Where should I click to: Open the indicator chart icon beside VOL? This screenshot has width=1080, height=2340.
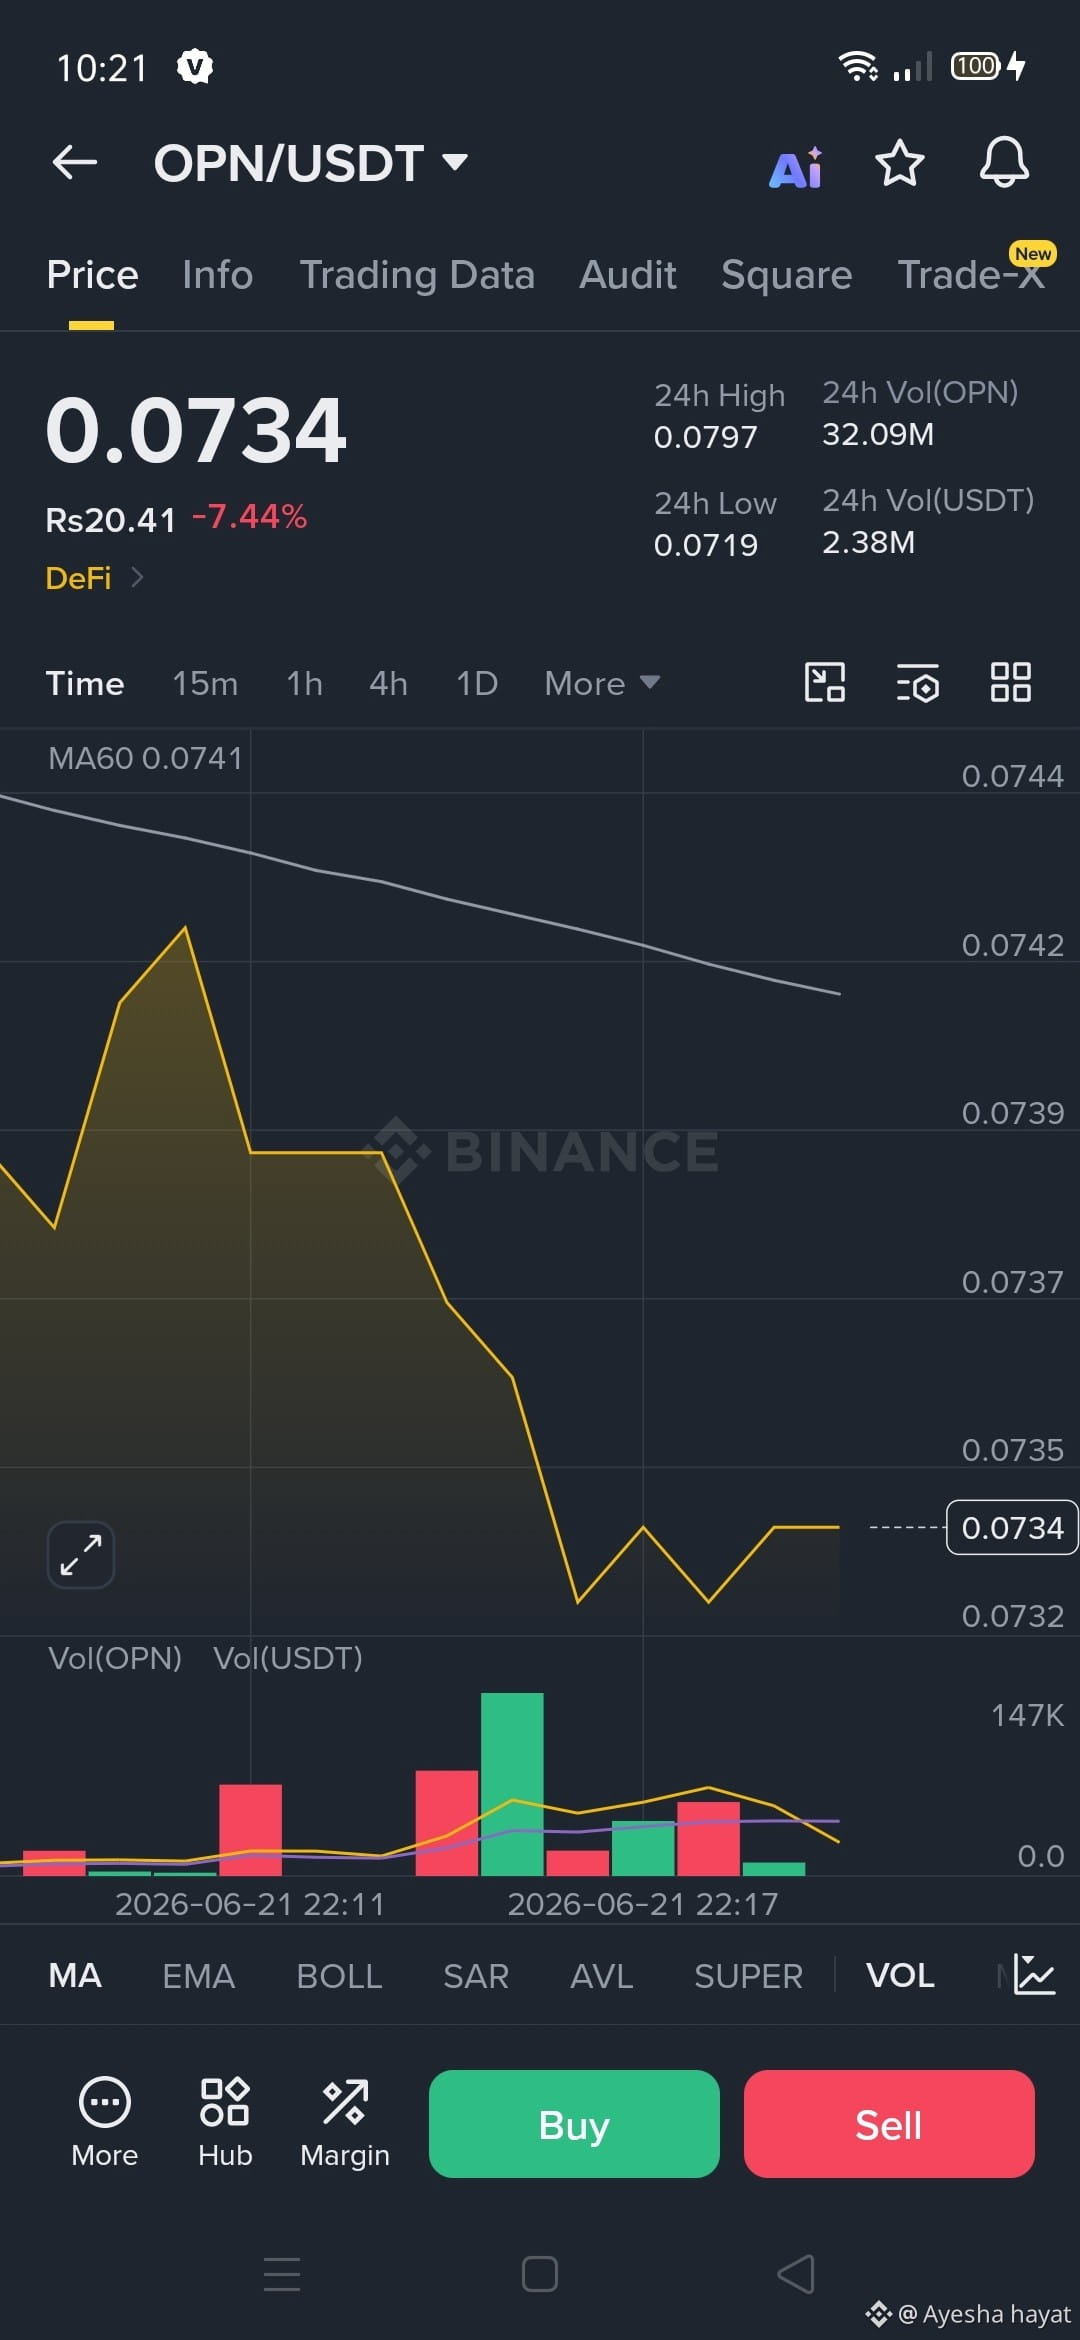(1034, 1975)
